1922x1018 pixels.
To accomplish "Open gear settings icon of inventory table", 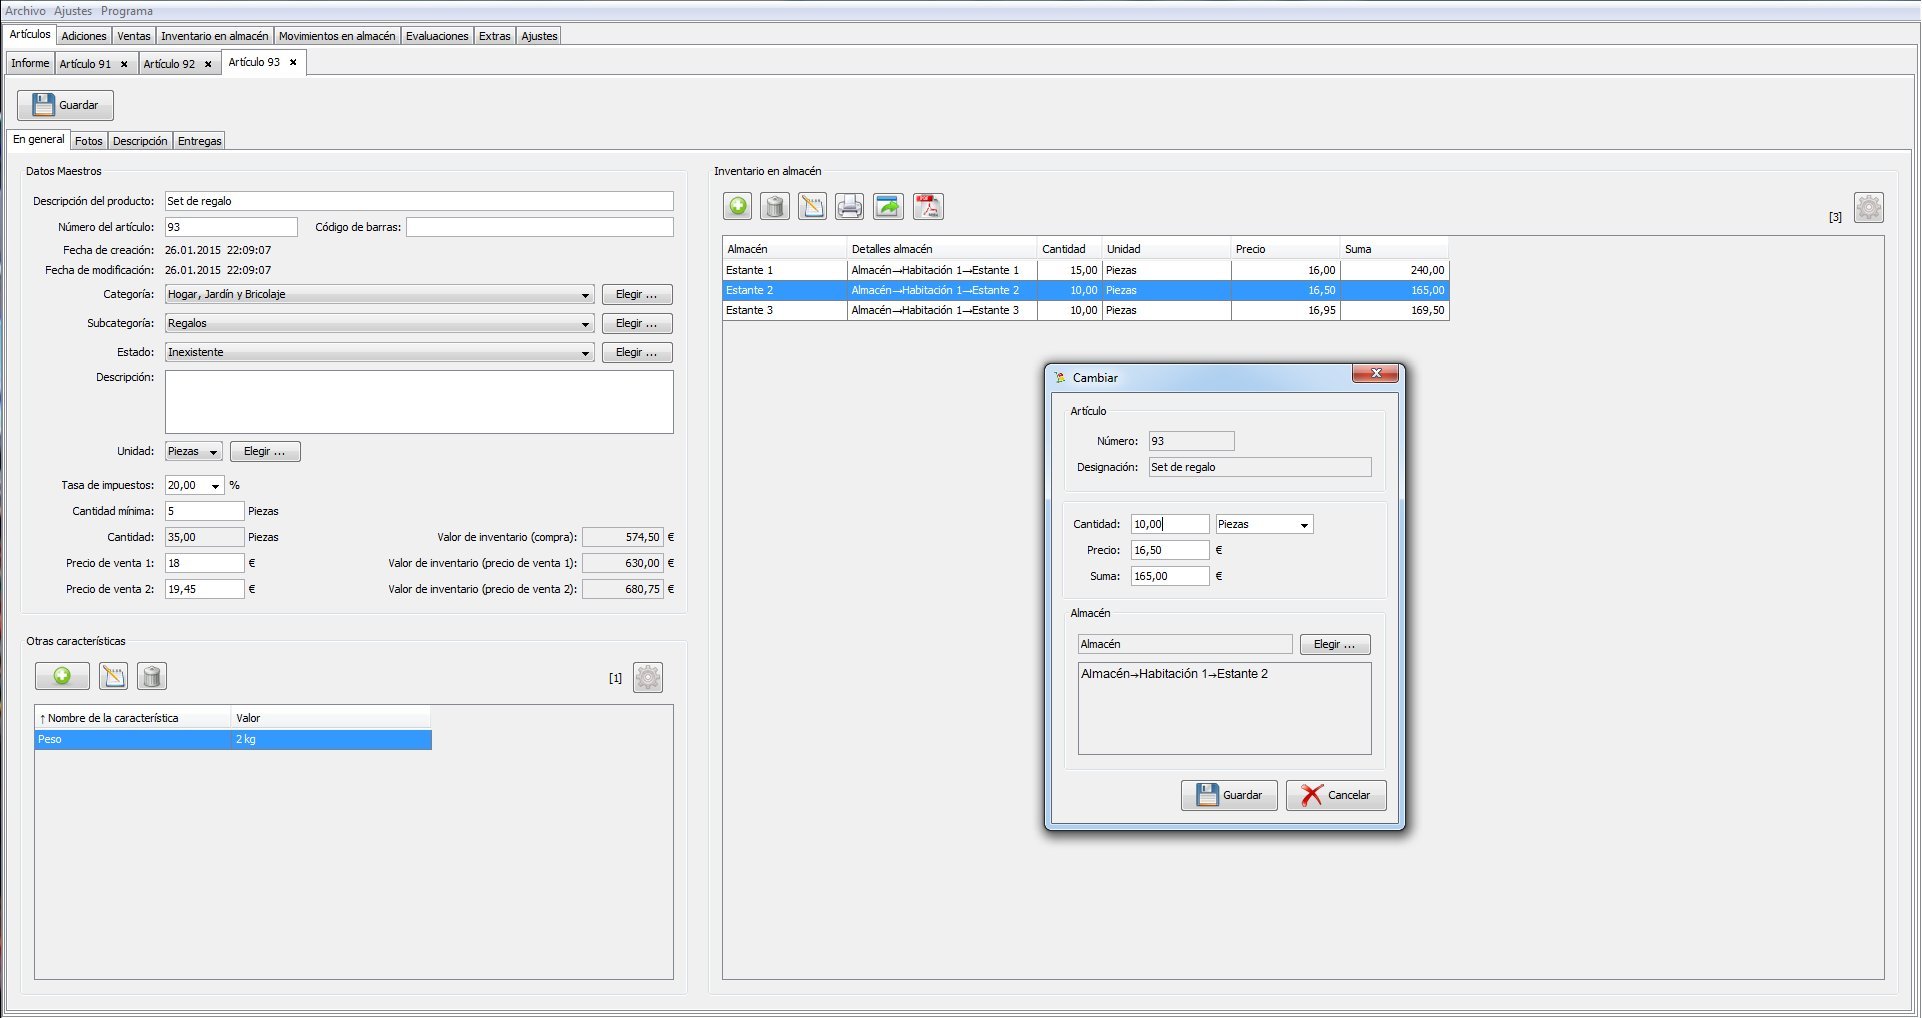I will [x=1869, y=208].
